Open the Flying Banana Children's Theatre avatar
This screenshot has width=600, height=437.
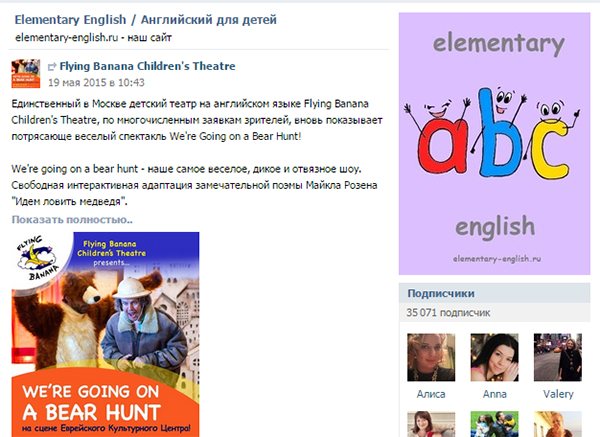point(26,73)
